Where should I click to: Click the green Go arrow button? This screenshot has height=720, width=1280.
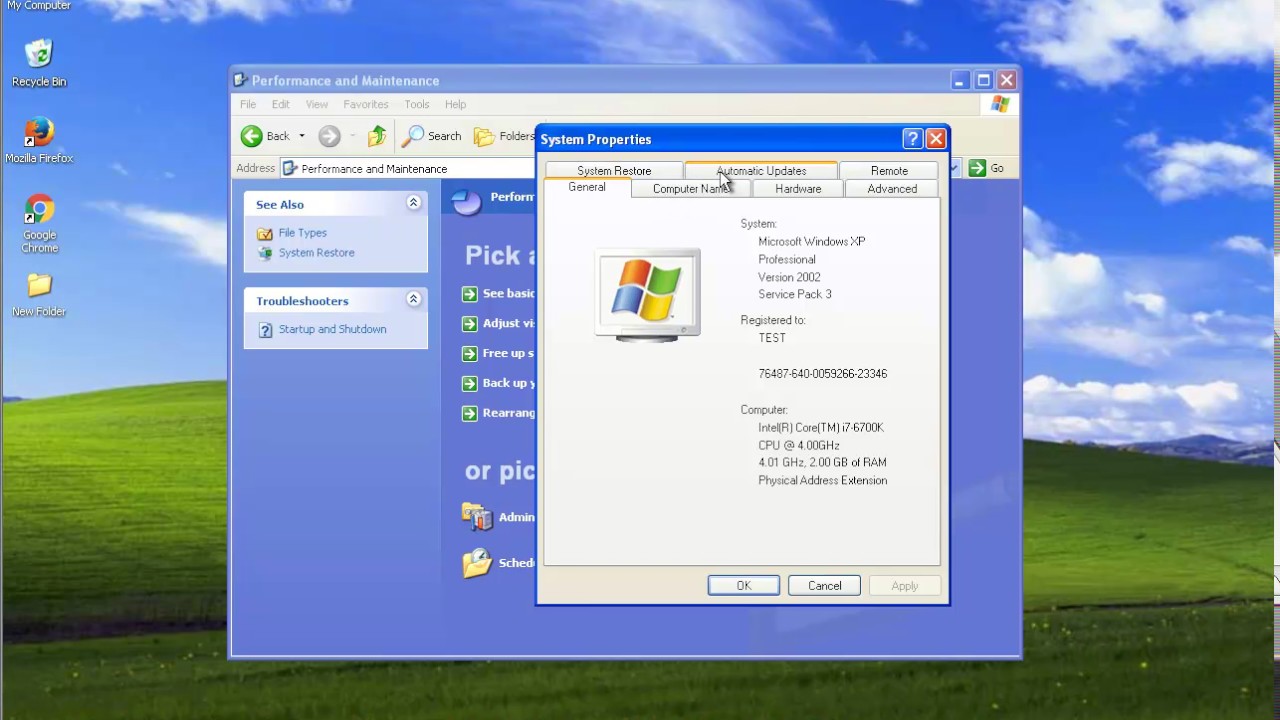977,168
